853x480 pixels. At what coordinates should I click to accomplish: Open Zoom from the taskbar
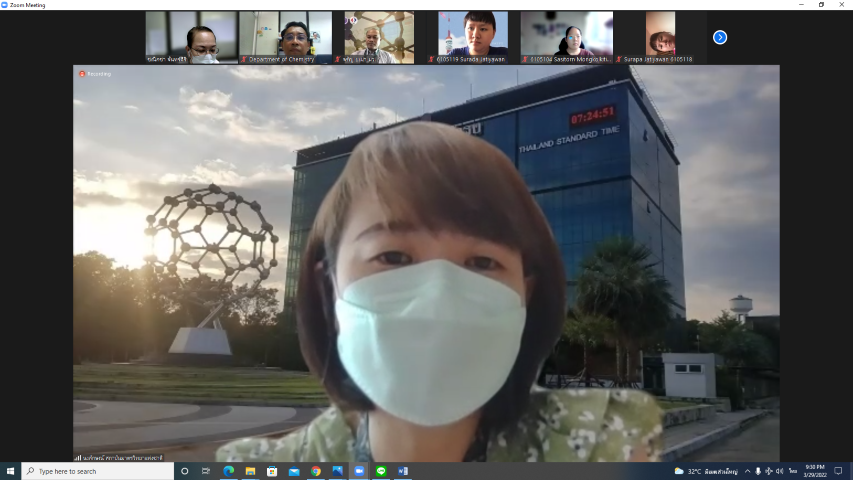(359, 471)
